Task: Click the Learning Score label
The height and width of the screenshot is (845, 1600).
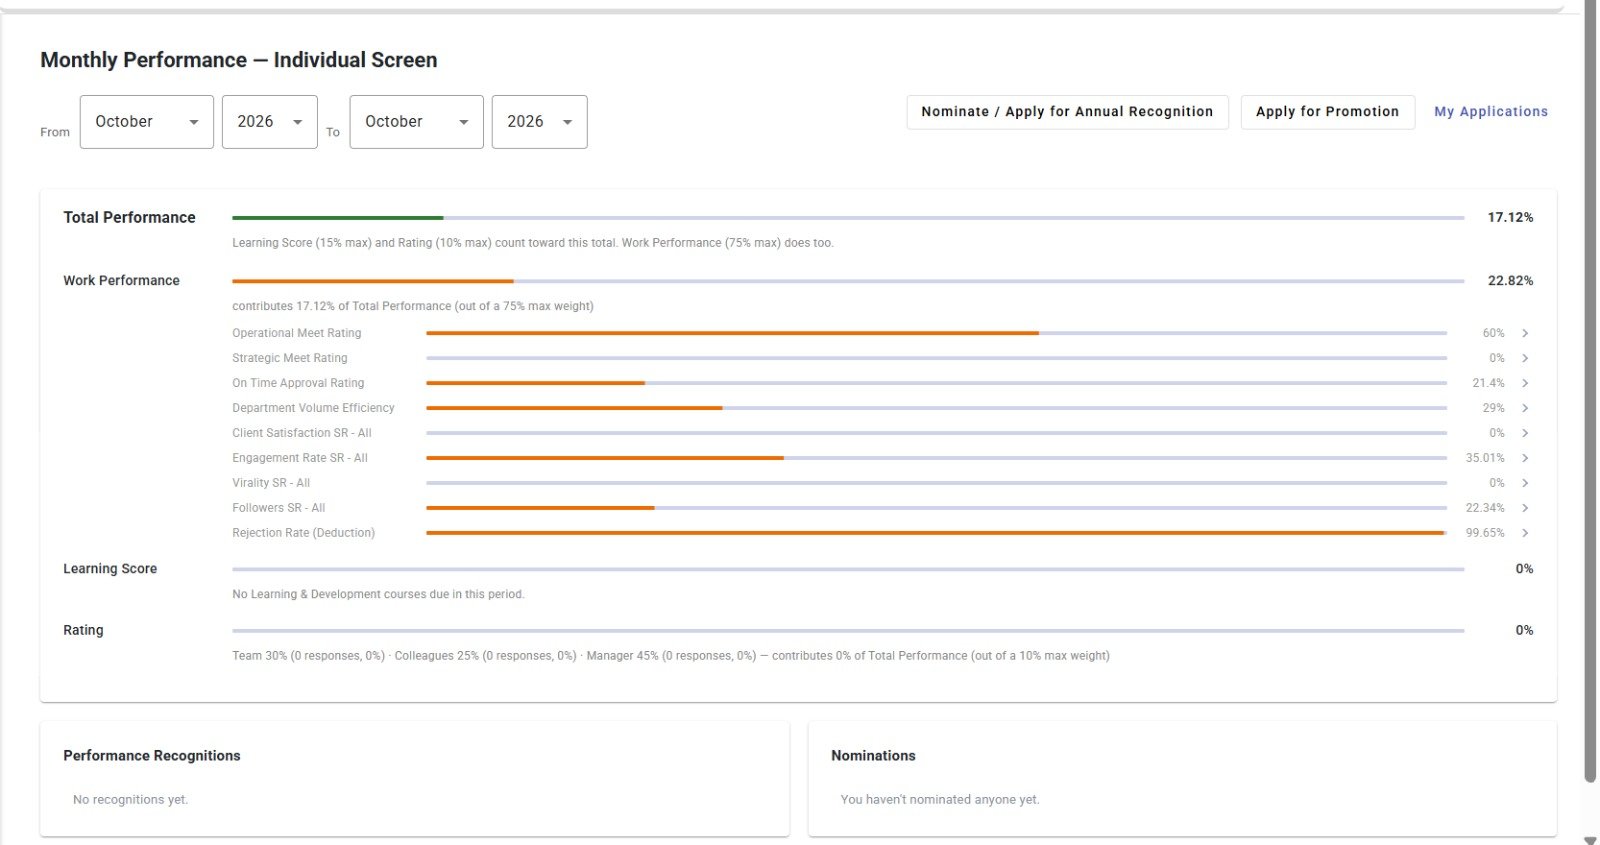Action: [110, 569]
